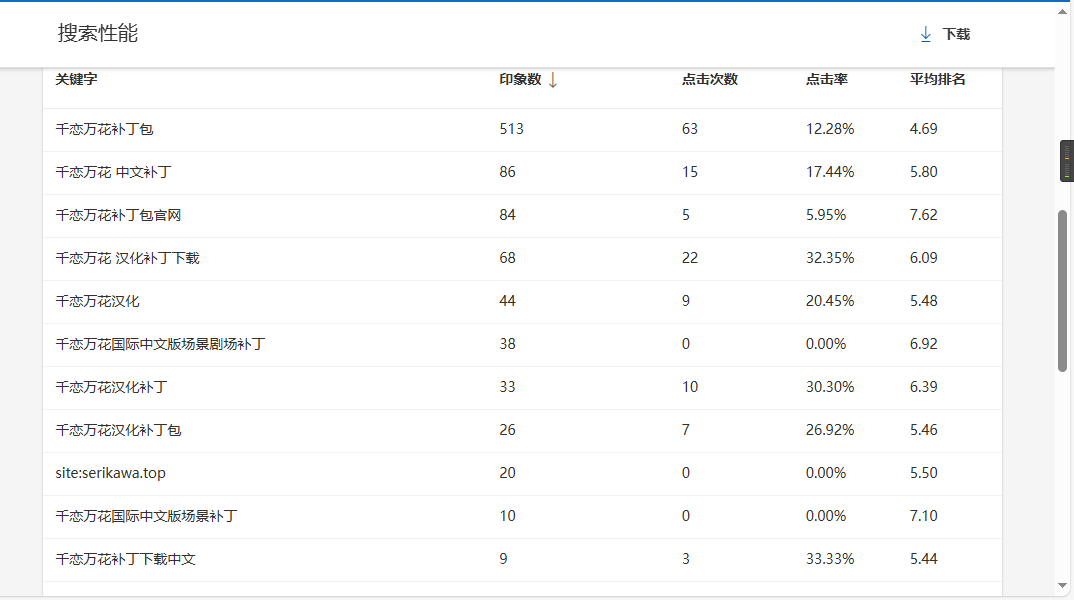Click the download arrow icon

925,34
